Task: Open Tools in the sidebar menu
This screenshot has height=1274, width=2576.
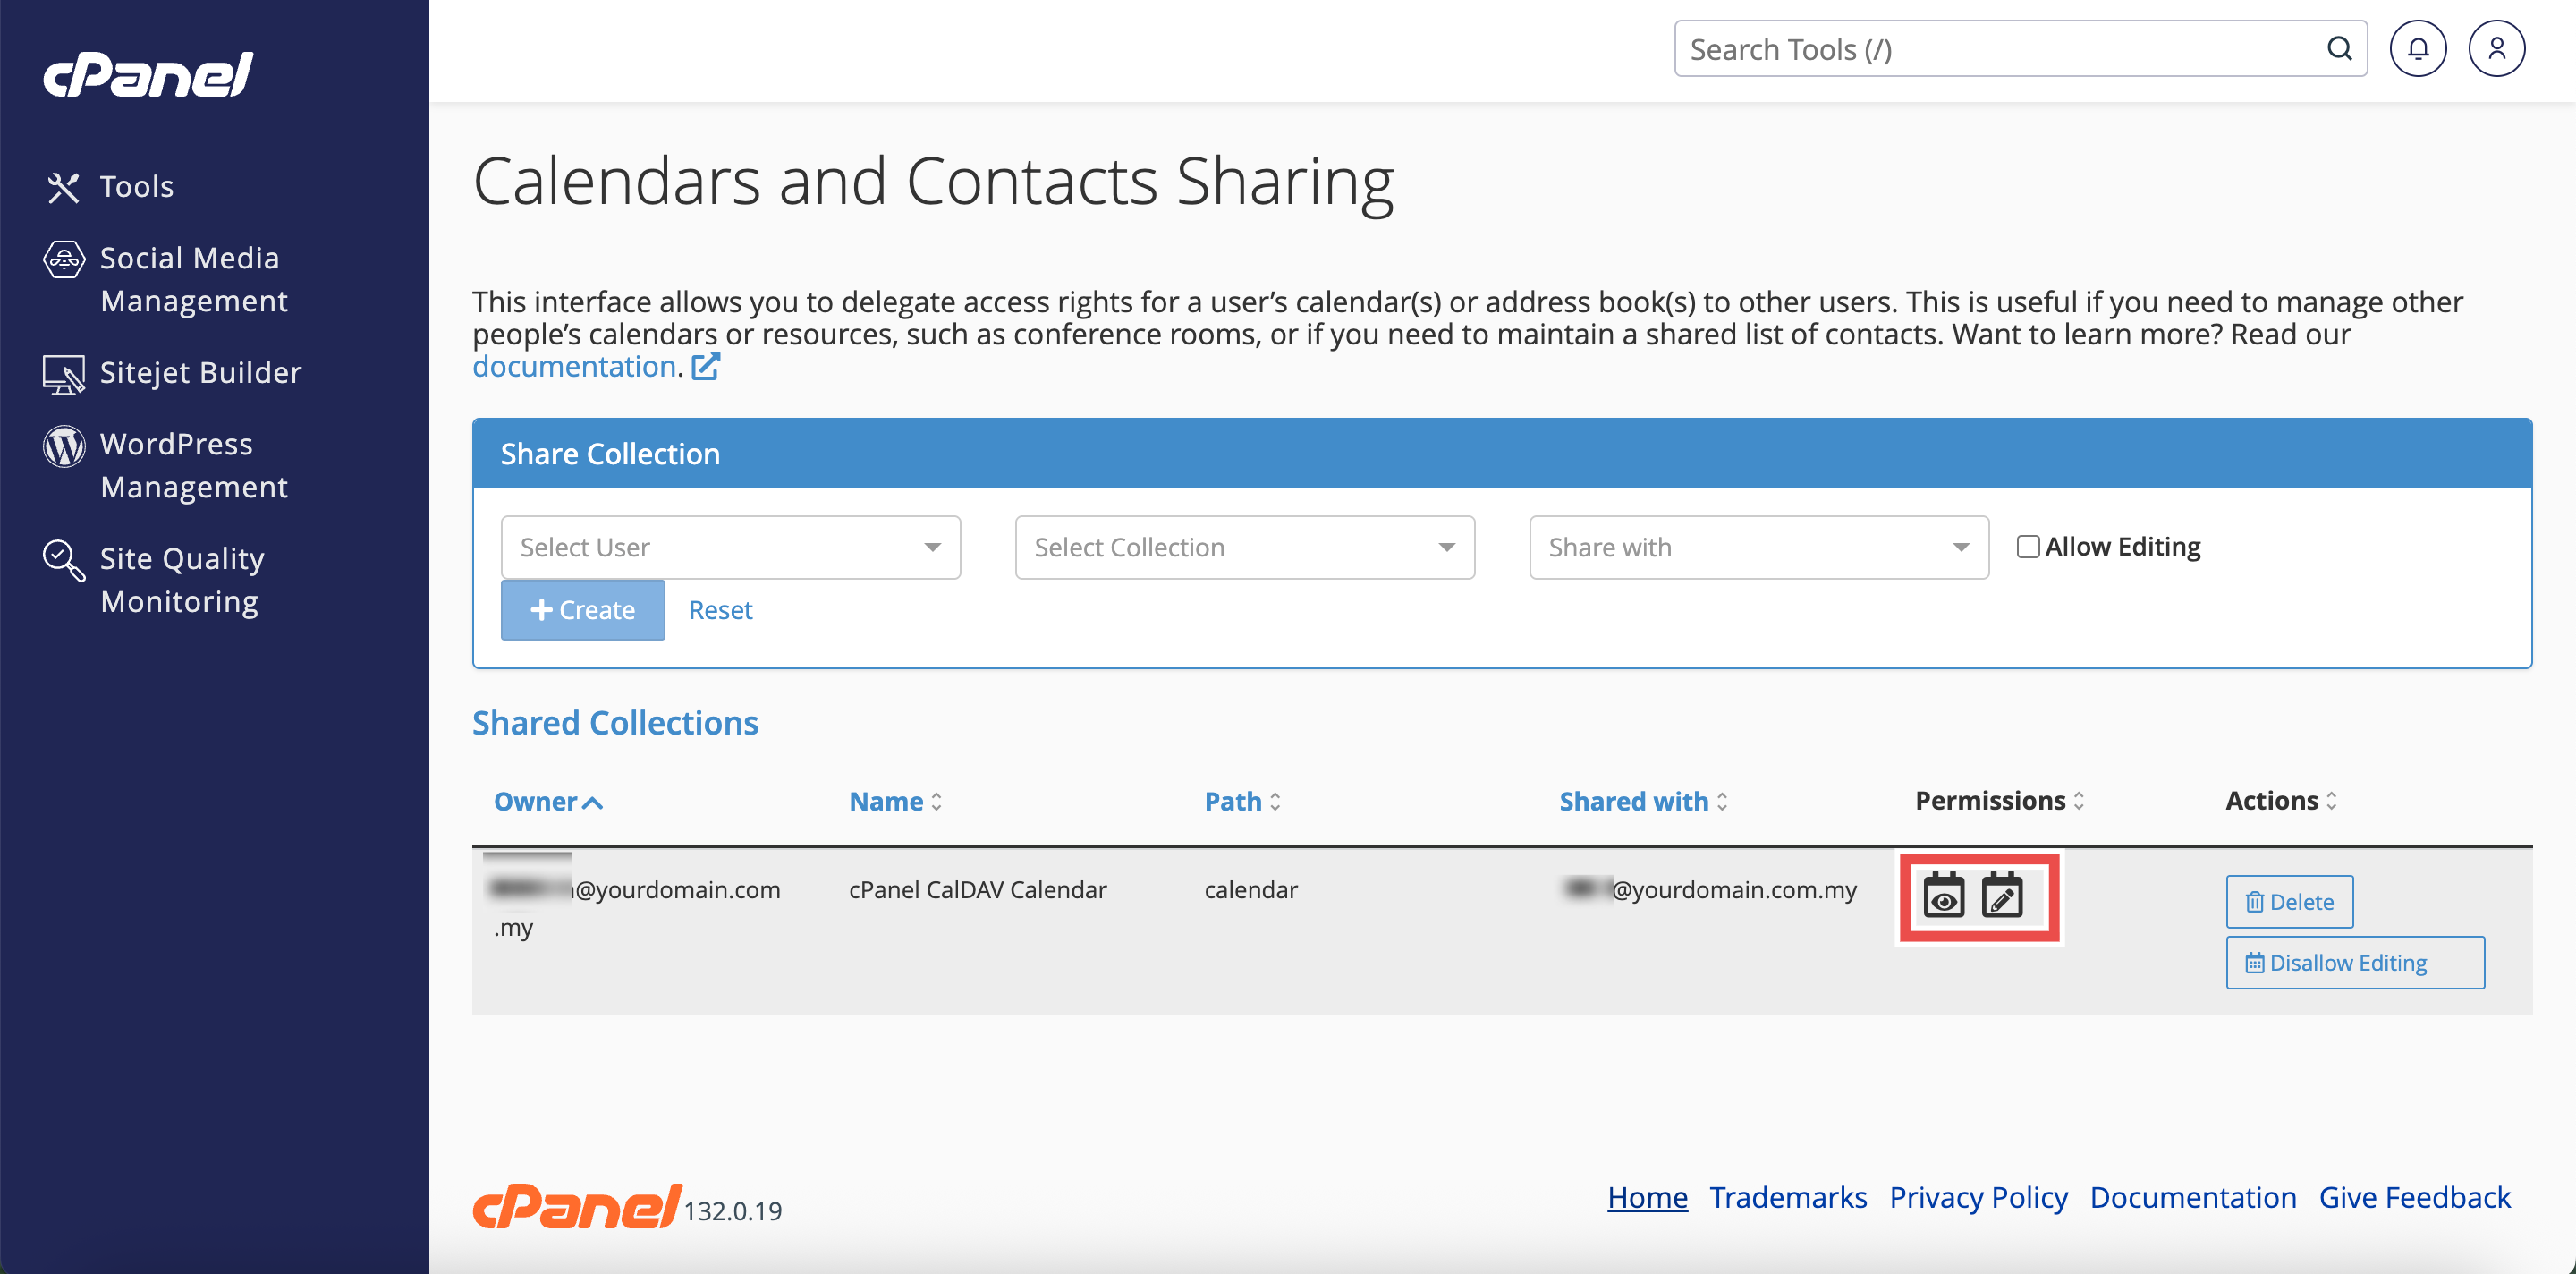Action: pyautogui.click(x=136, y=187)
